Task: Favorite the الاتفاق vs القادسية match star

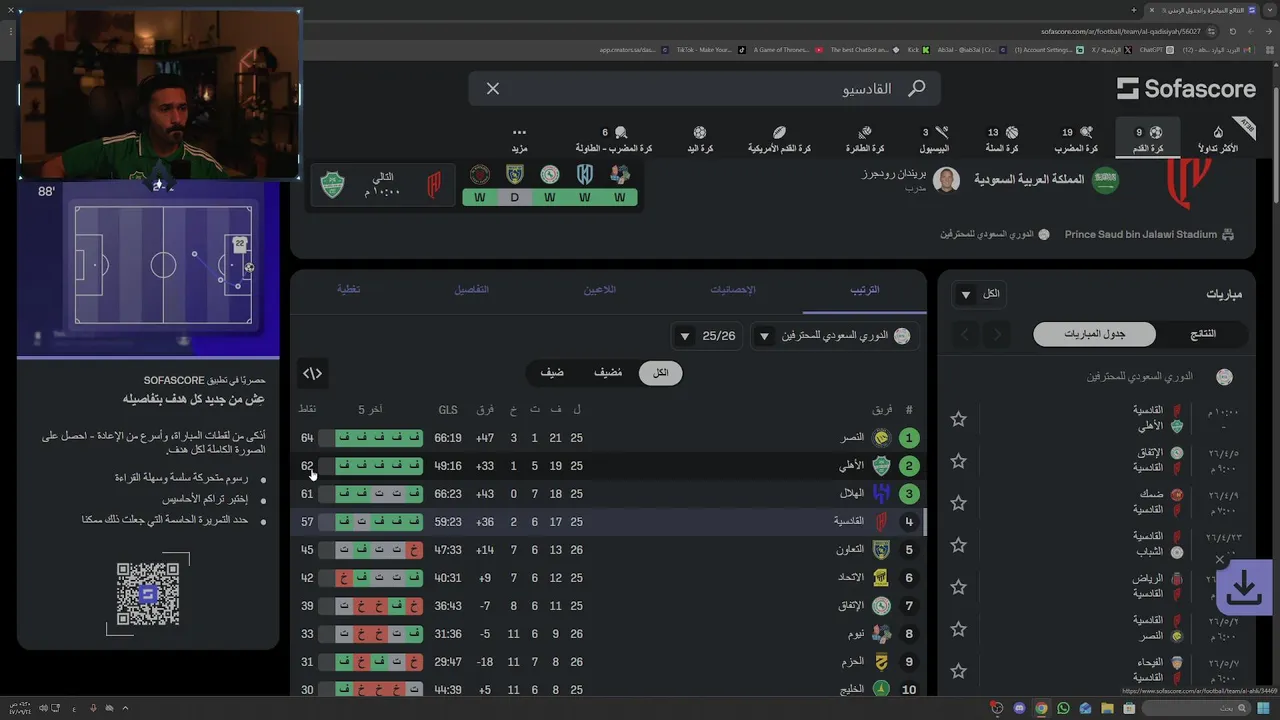Action: point(959,461)
